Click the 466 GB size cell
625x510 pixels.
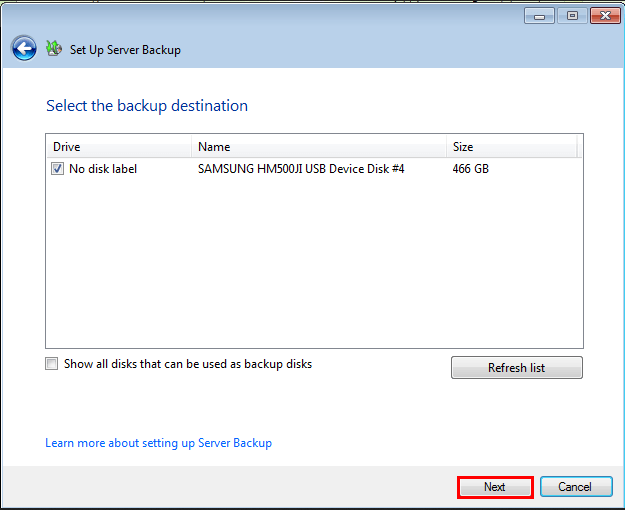point(470,169)
